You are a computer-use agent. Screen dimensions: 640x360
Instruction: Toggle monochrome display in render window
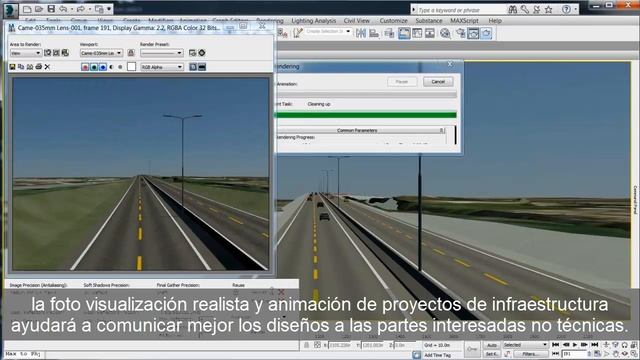coord(120,67)
